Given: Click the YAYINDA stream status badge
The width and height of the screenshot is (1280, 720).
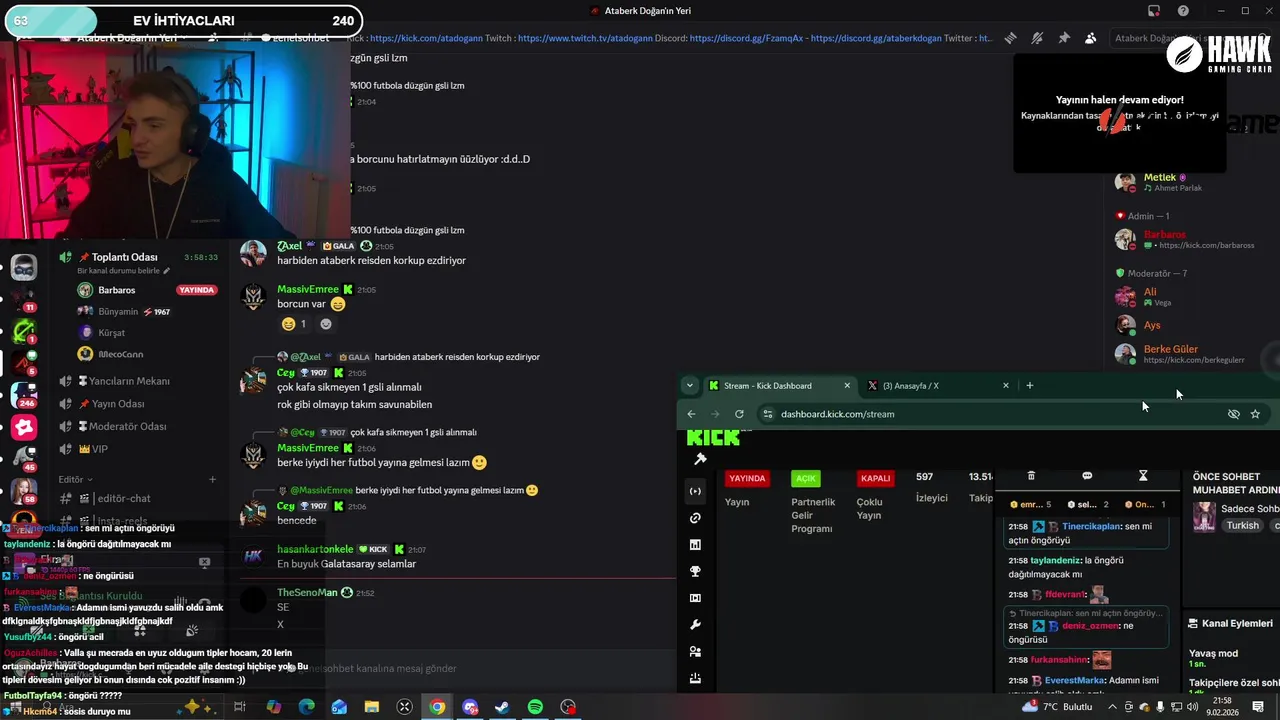Looking at the screenshot, I should click(747, 478).
